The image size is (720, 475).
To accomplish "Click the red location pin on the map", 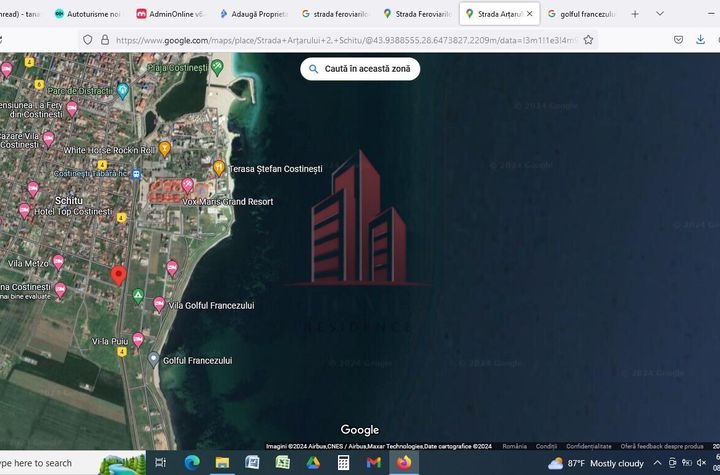I will click(x=118, y=275).
